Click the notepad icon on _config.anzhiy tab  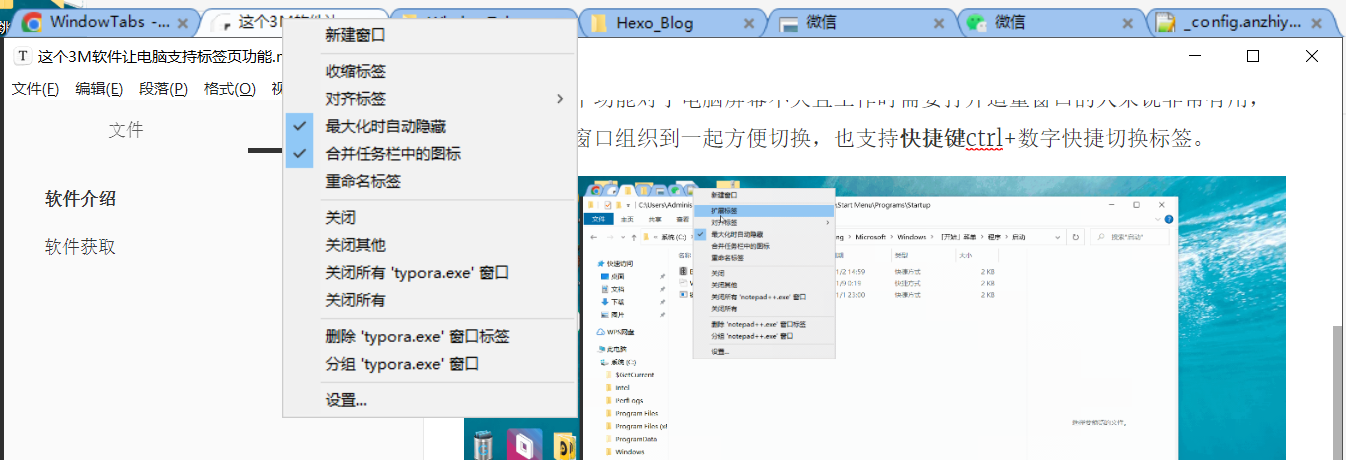[x=1165, y=23]
